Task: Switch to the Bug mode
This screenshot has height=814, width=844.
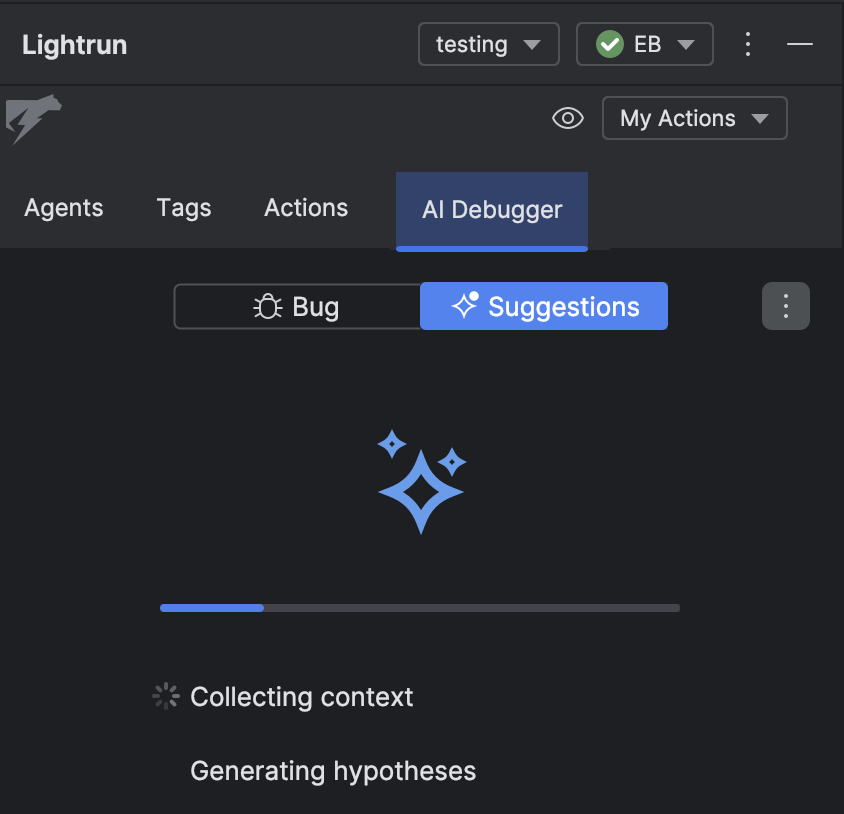Action: click(x=297, y=307)
